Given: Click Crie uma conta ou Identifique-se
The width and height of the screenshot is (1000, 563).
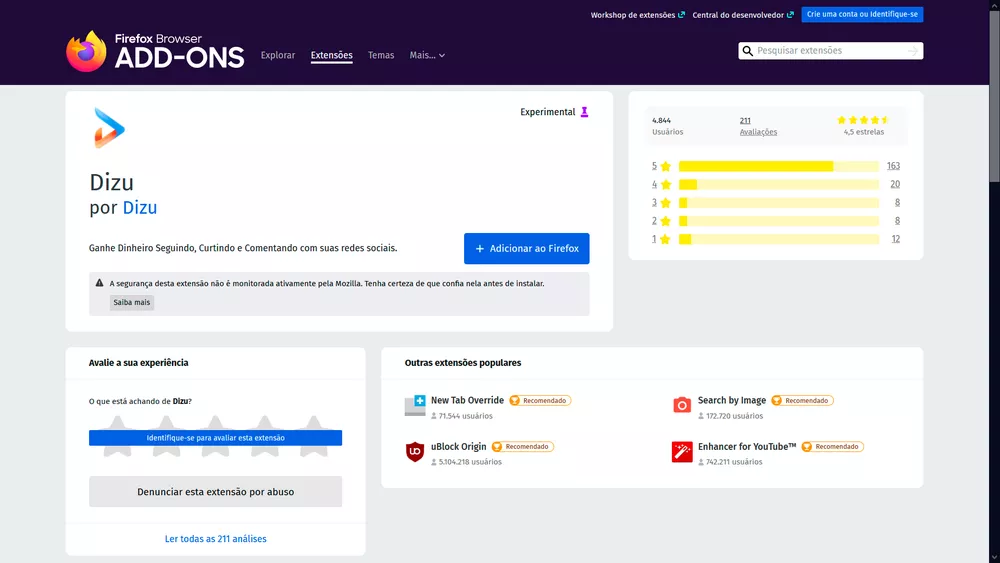Looking at the screenshot, I should pyautogui.click(x=862, y=15).
